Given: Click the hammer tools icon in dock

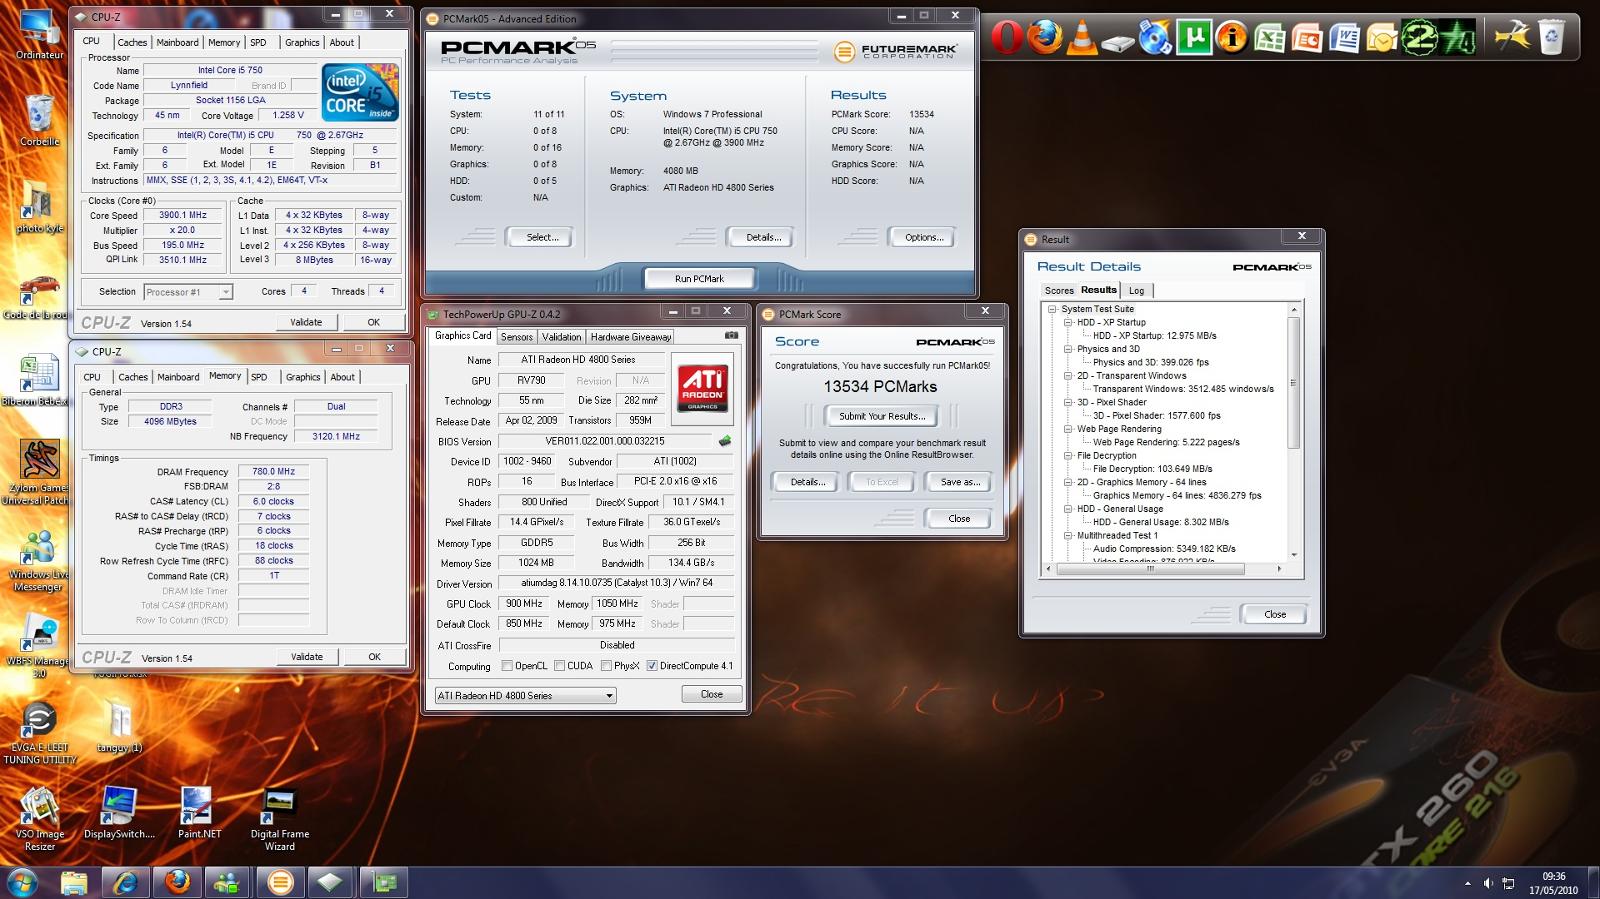Looking at the screenshot, I should point(1512,38).
